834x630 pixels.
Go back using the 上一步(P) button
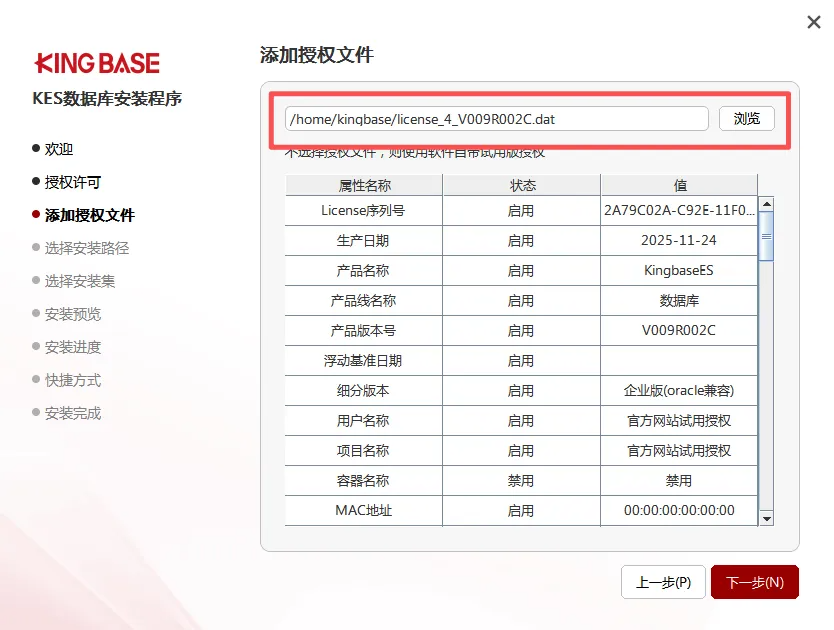(663, 582)
